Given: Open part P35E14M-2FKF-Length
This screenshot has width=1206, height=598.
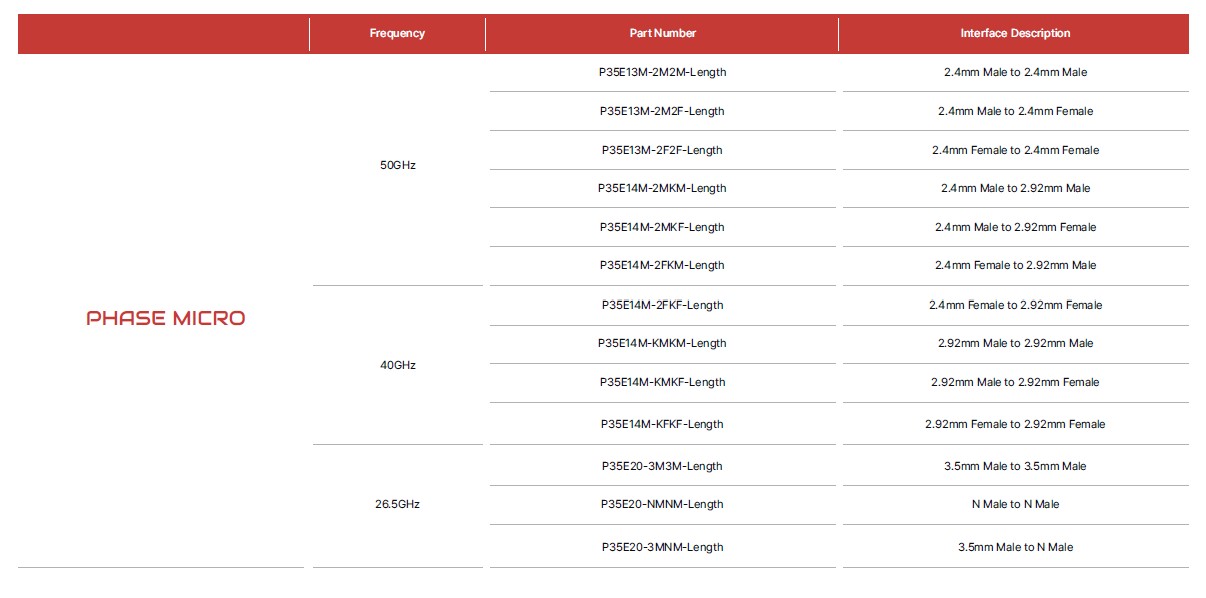Looking at the screenshot, I should (x=662, y=305).
